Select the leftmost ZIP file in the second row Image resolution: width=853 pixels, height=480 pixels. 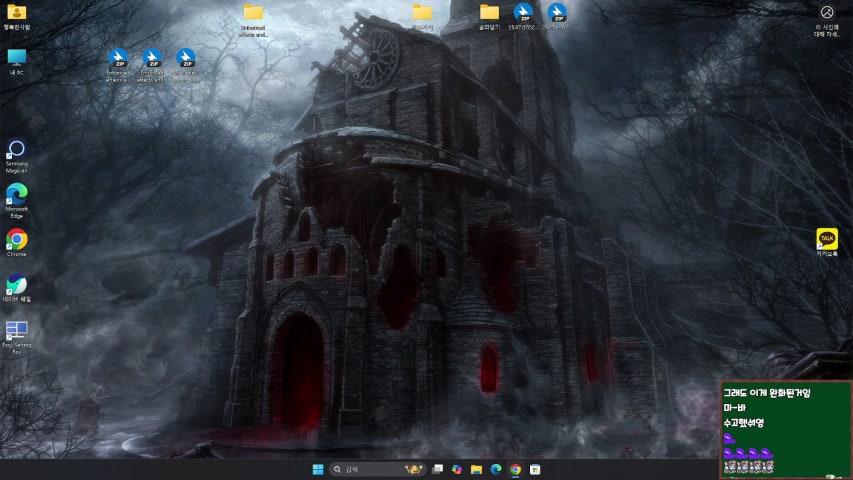coord(118,65)
